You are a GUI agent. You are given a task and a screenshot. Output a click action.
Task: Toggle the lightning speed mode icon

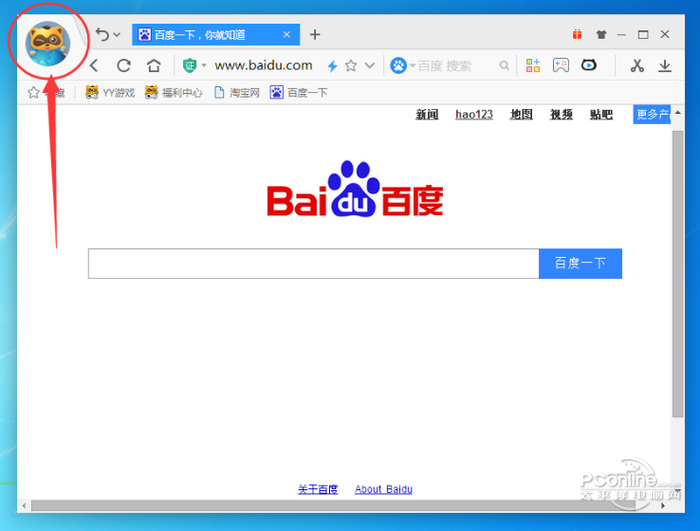tap(332, 66)
